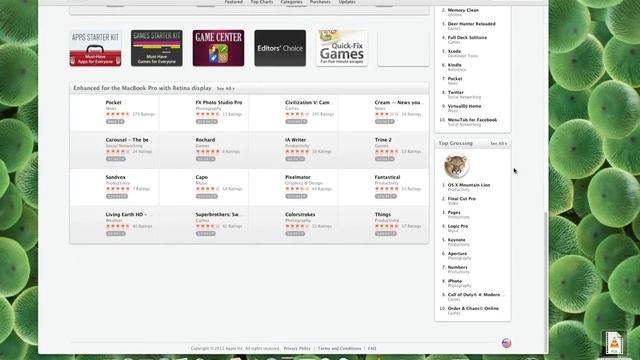Click the price button under Rochard
Viewport: 640px width, 360px height.
[x=205, y=159]
